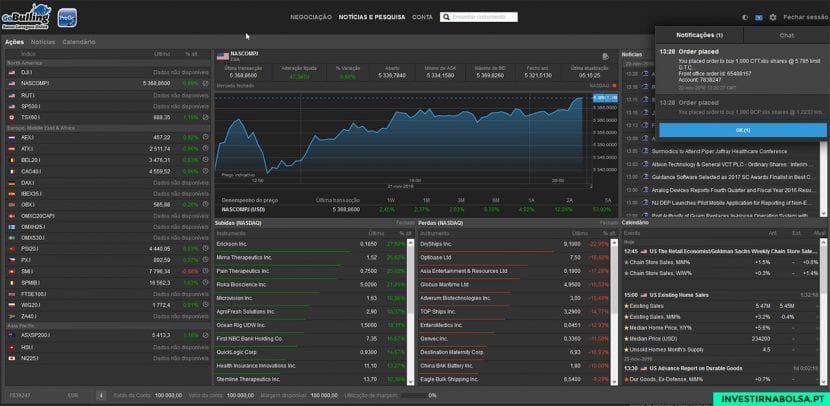Click the clock icon on SMI.I row
Image resolution: width=830 pixels, height=406 pixels.
click(x=205, y=271)
